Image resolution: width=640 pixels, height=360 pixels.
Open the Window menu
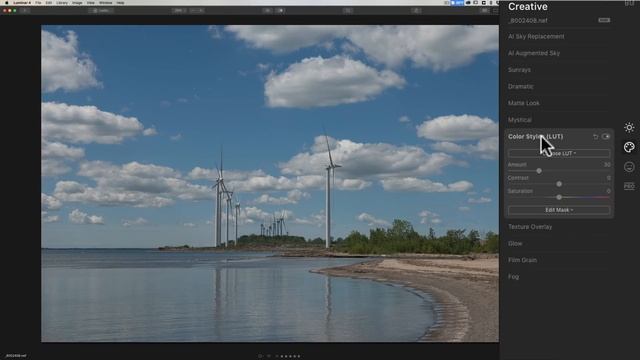pyautogui.click(x=105, y=2)
